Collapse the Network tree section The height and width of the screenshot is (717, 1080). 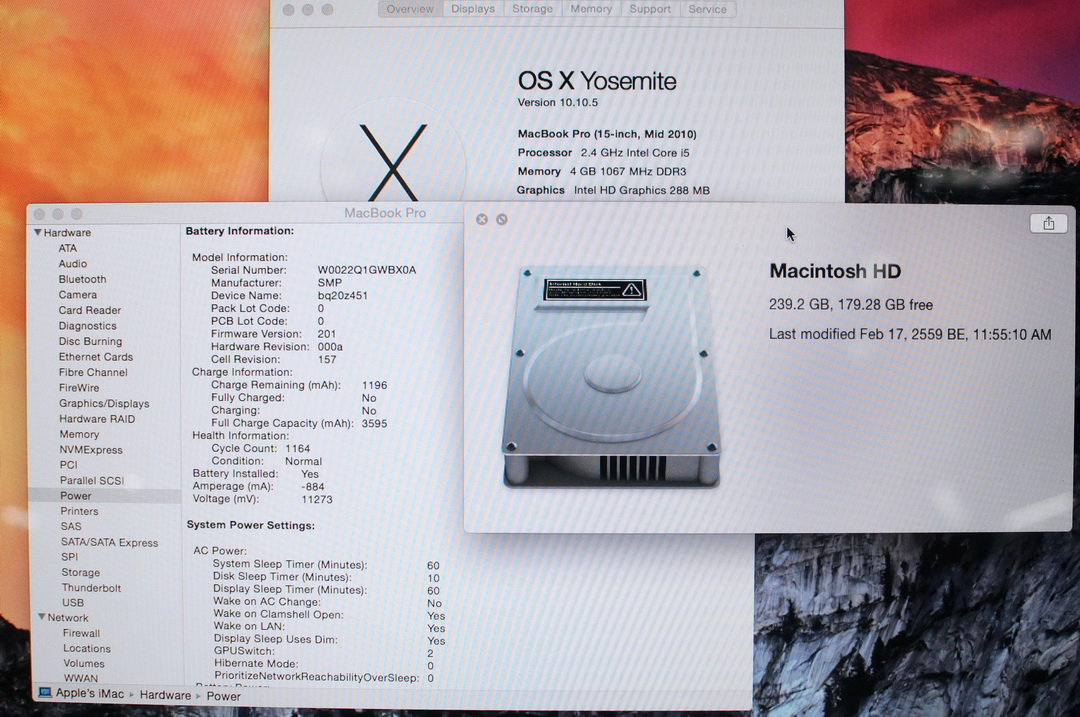coord(42,617)
